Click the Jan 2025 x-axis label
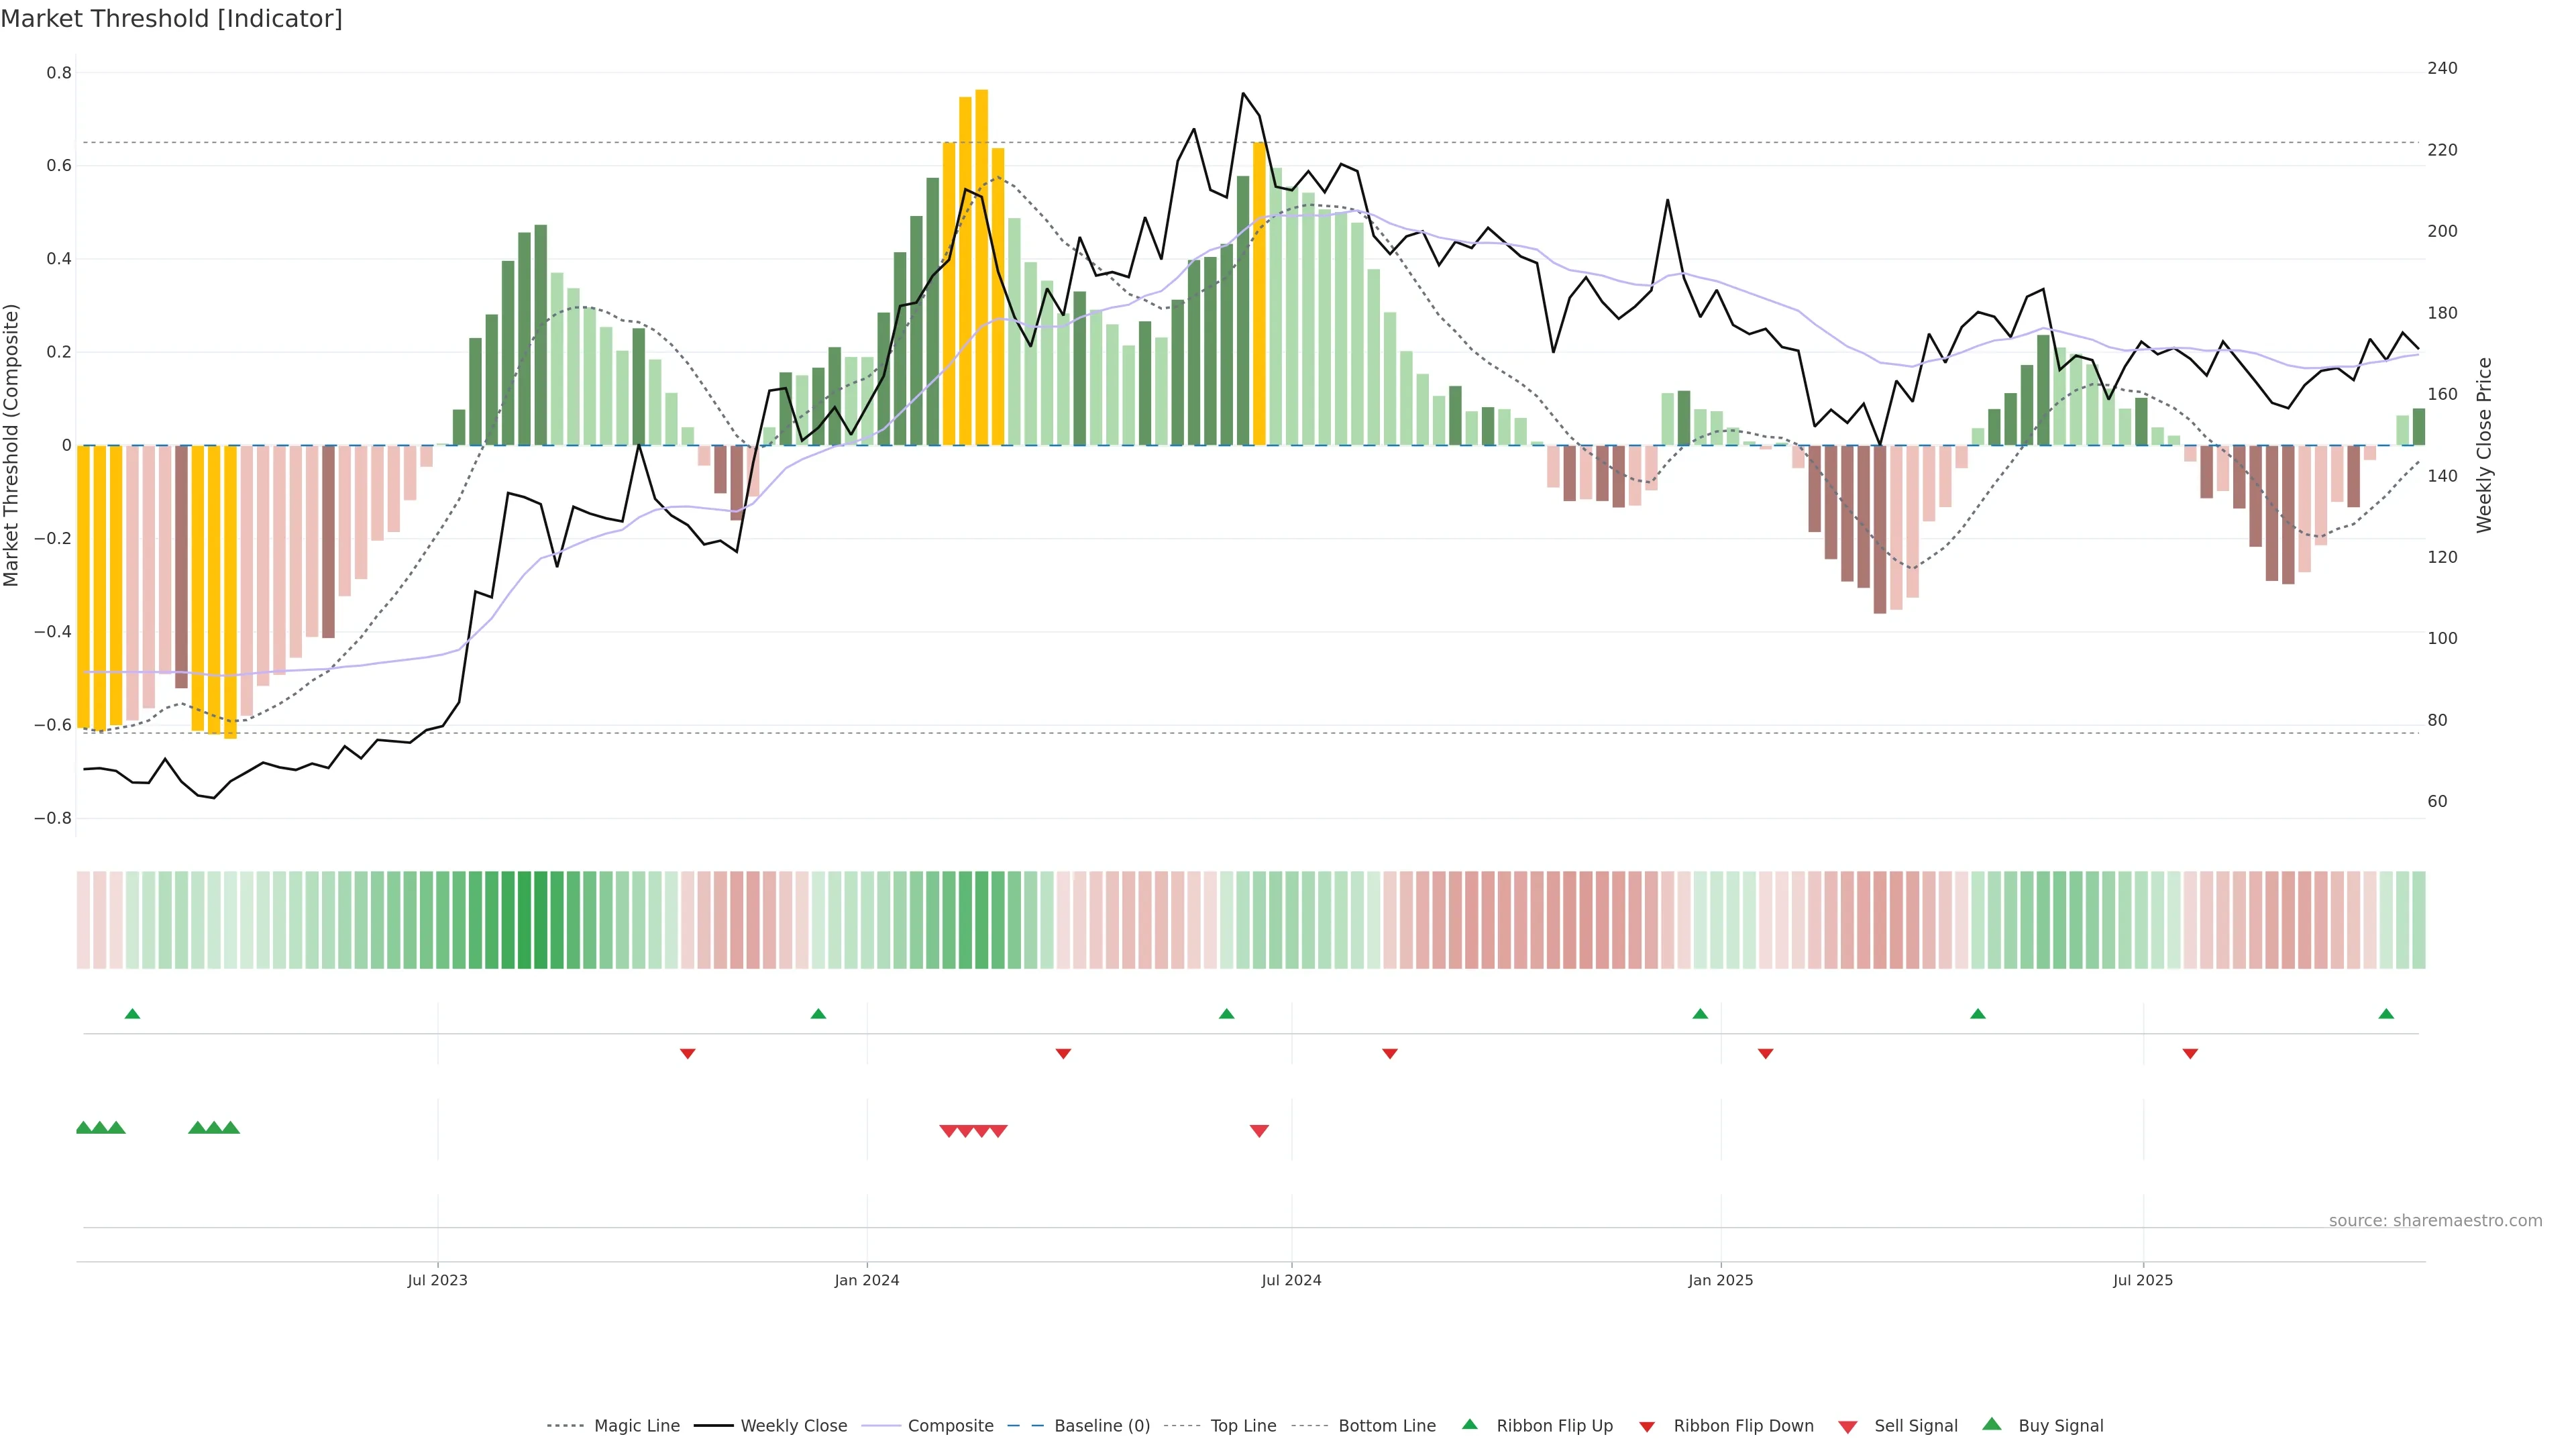Viewport: 2576px width, 1449px height. 1720,1280
